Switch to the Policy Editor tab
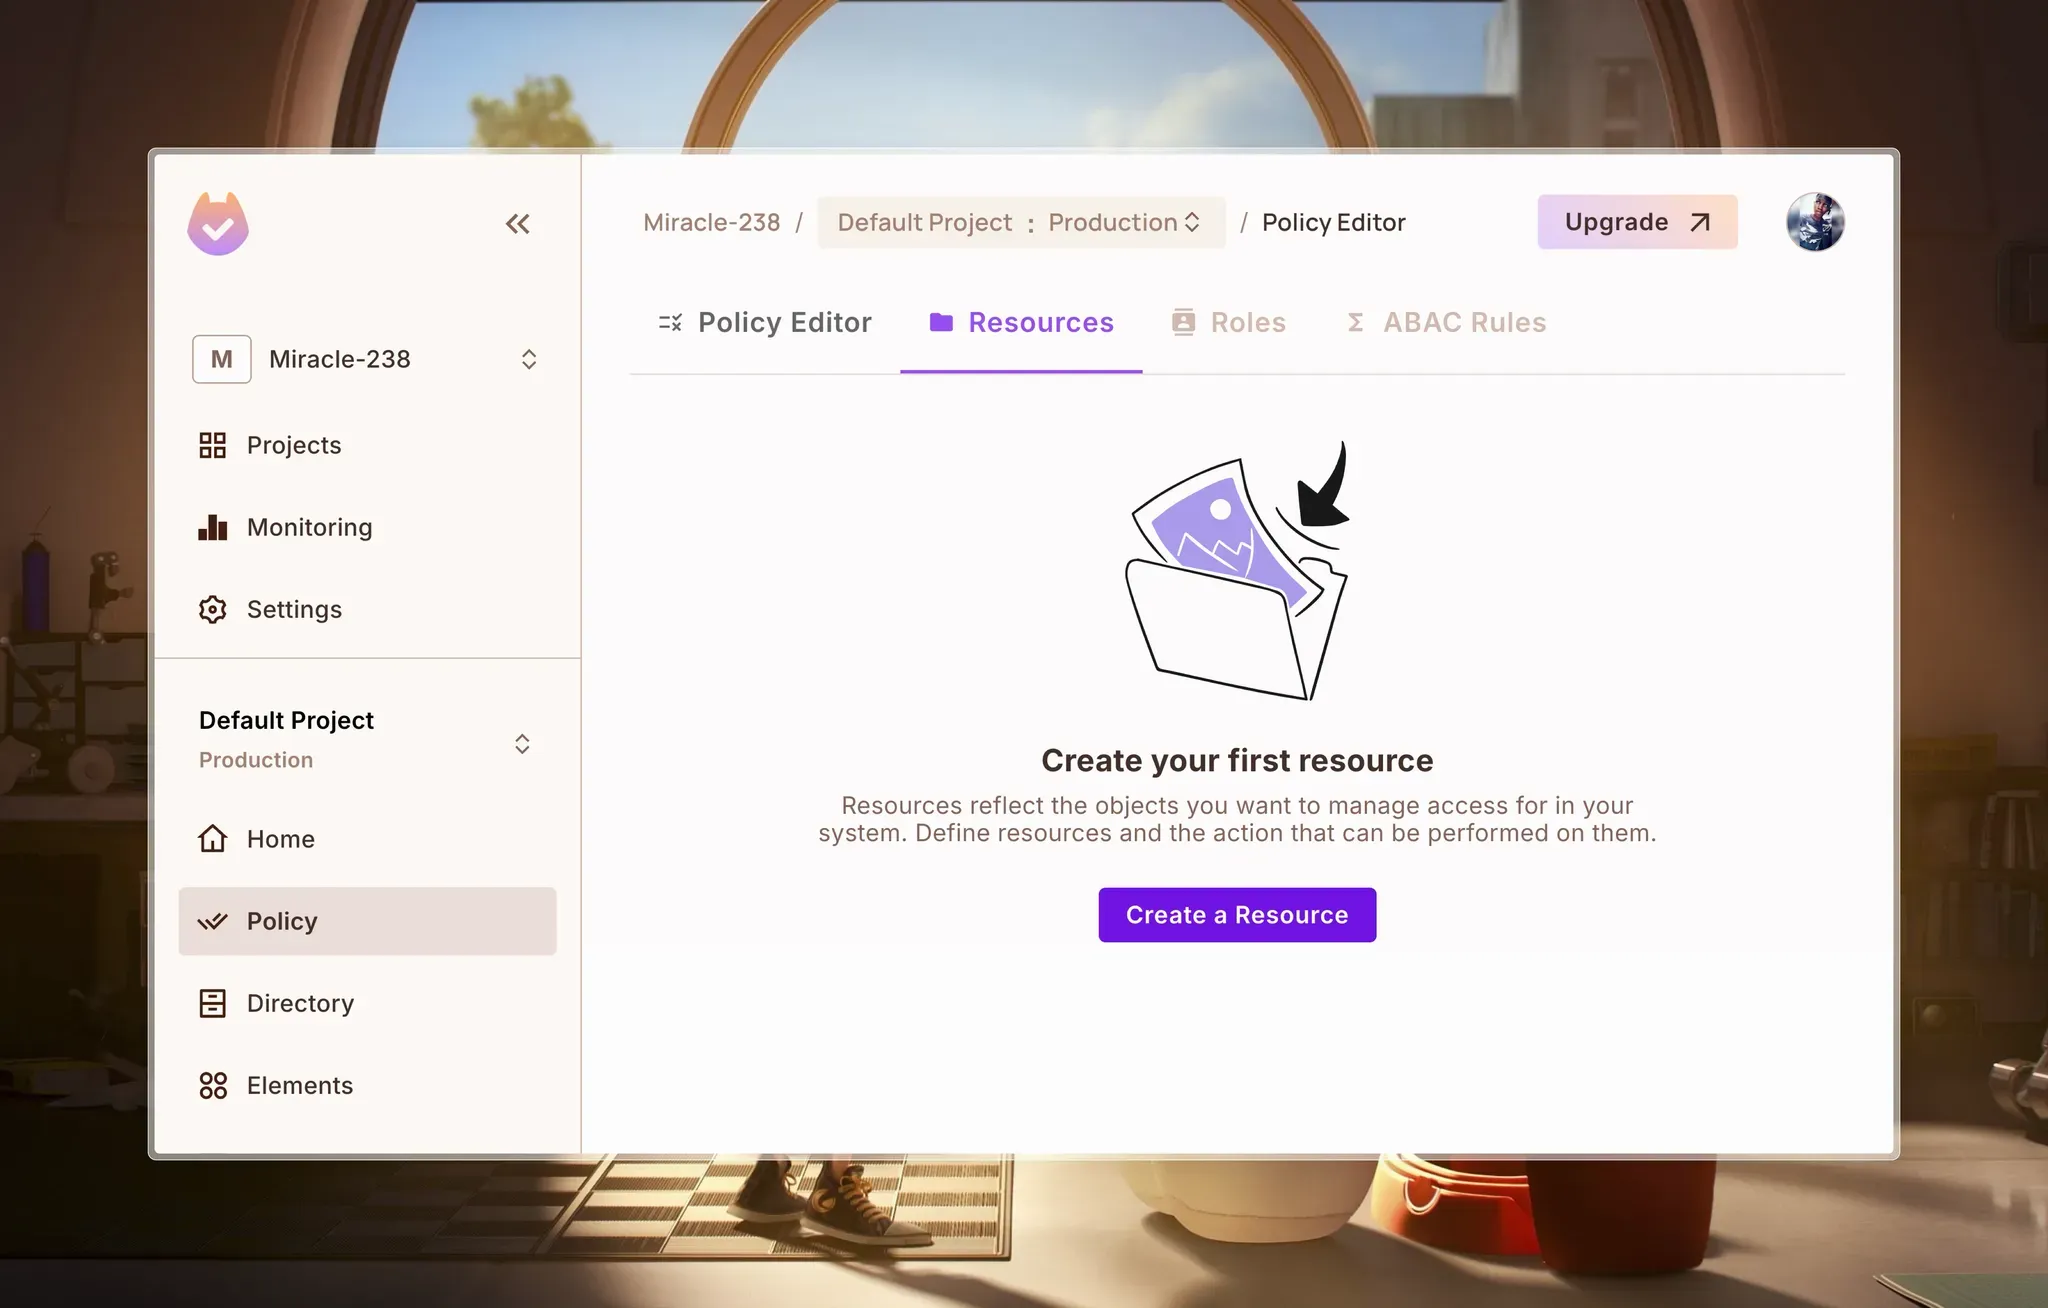Image resolution: width=2048 pixels, height=1308 pixels. tap(765, 322)
